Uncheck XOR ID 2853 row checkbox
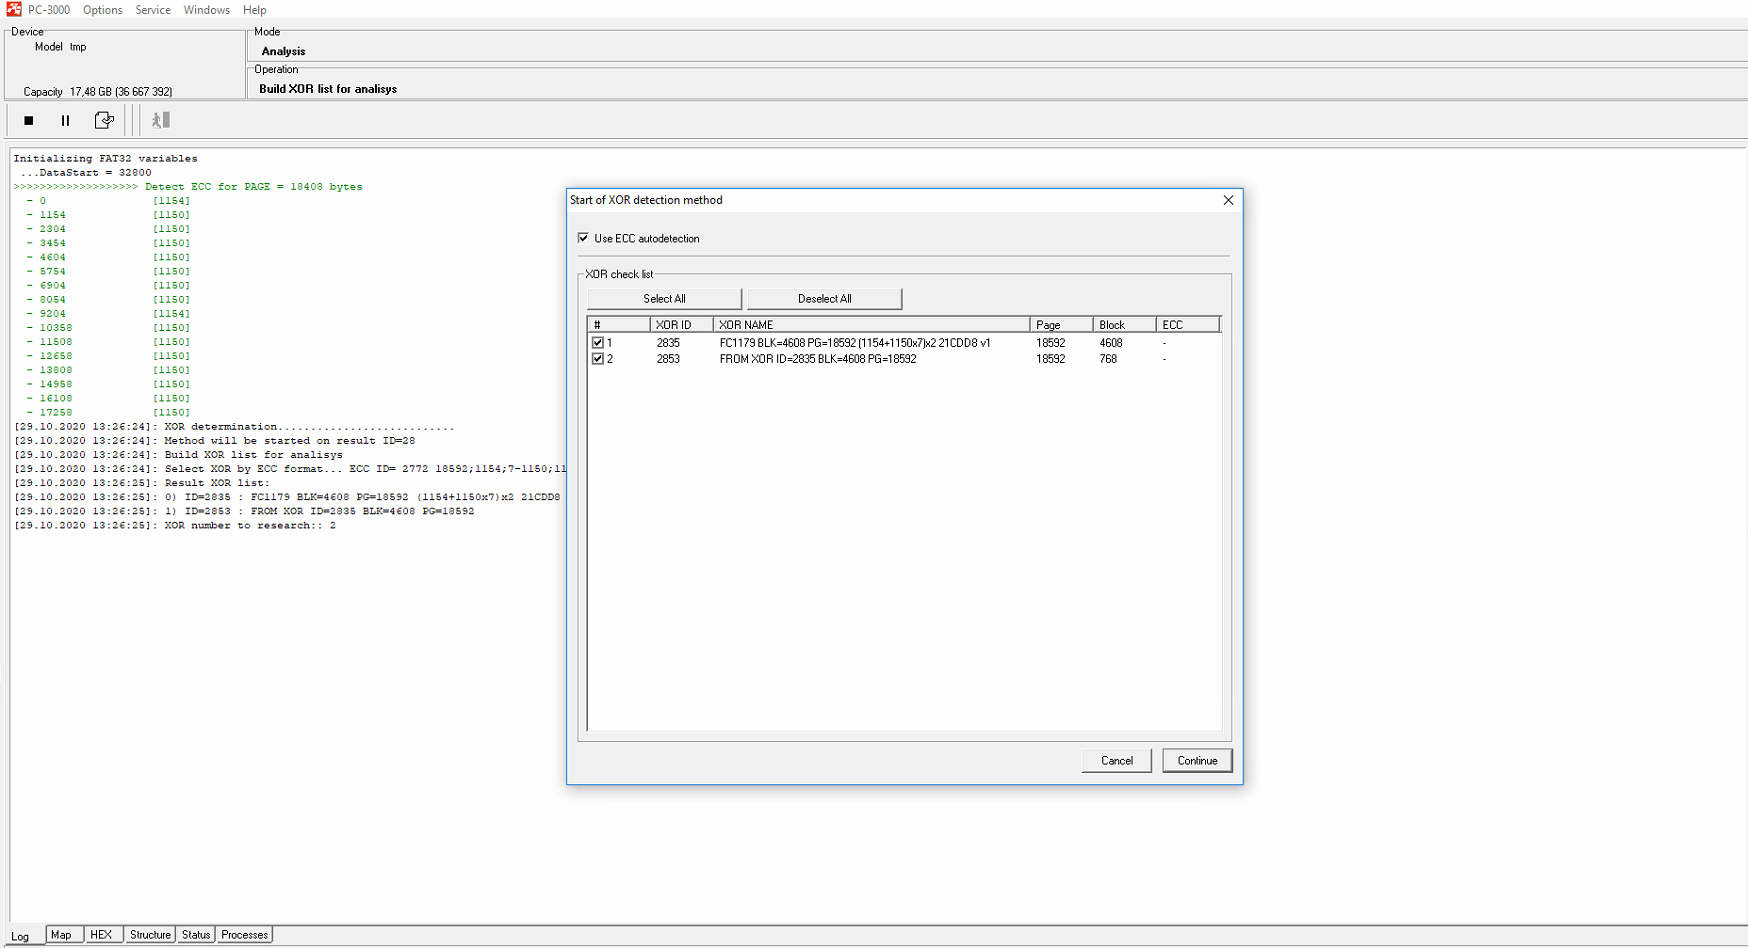This screenshot has height=948, width=1748. click(598, 359)
